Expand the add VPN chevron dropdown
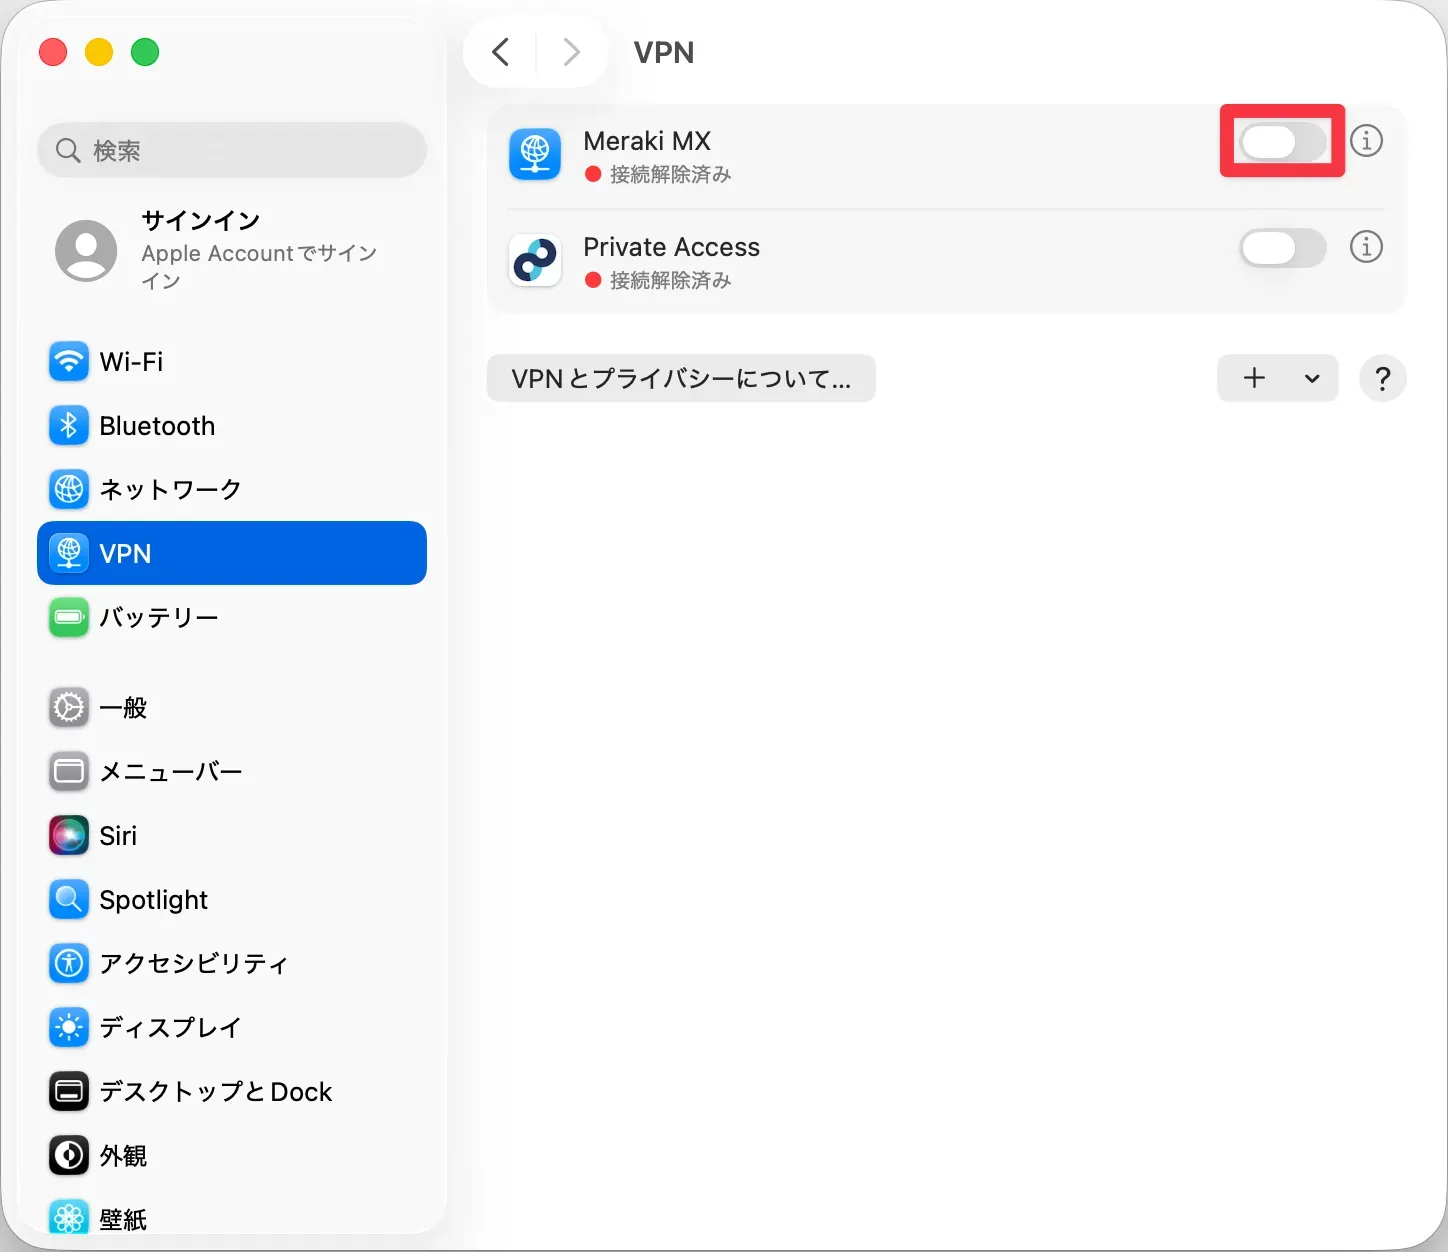1448x1252 pixels. pyautogui.click(x=1312, y=379)
